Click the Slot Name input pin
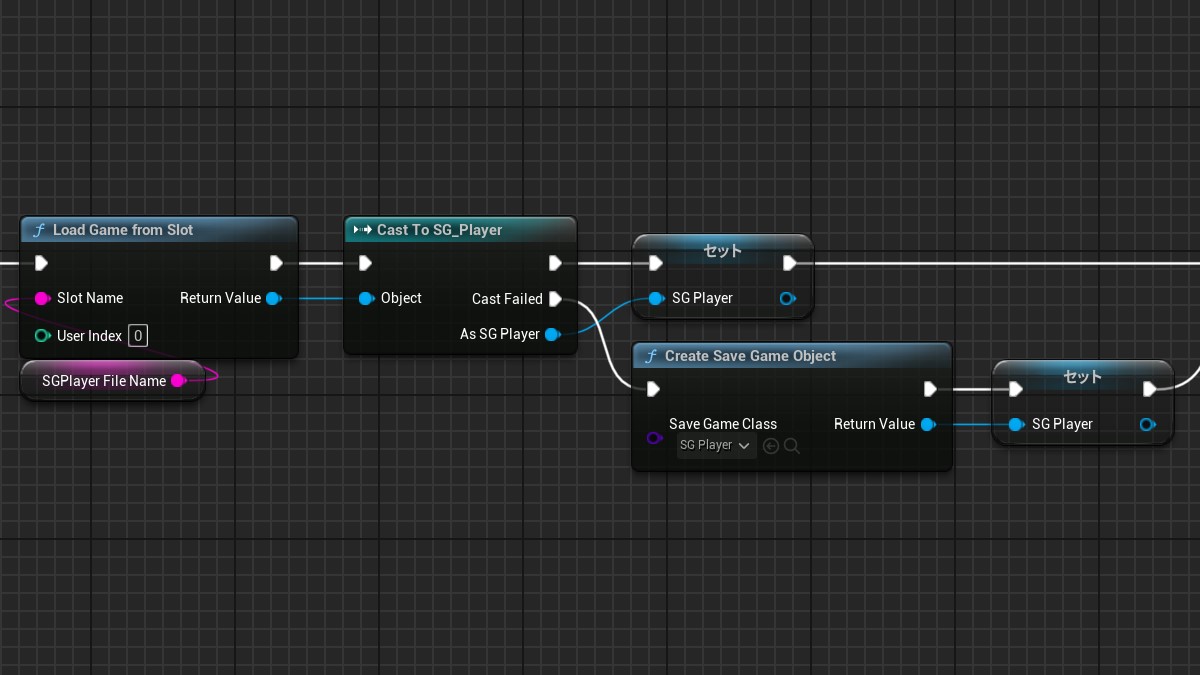Screen dimensions: 1200x675 pyautogui.click(x=42, y=298)
